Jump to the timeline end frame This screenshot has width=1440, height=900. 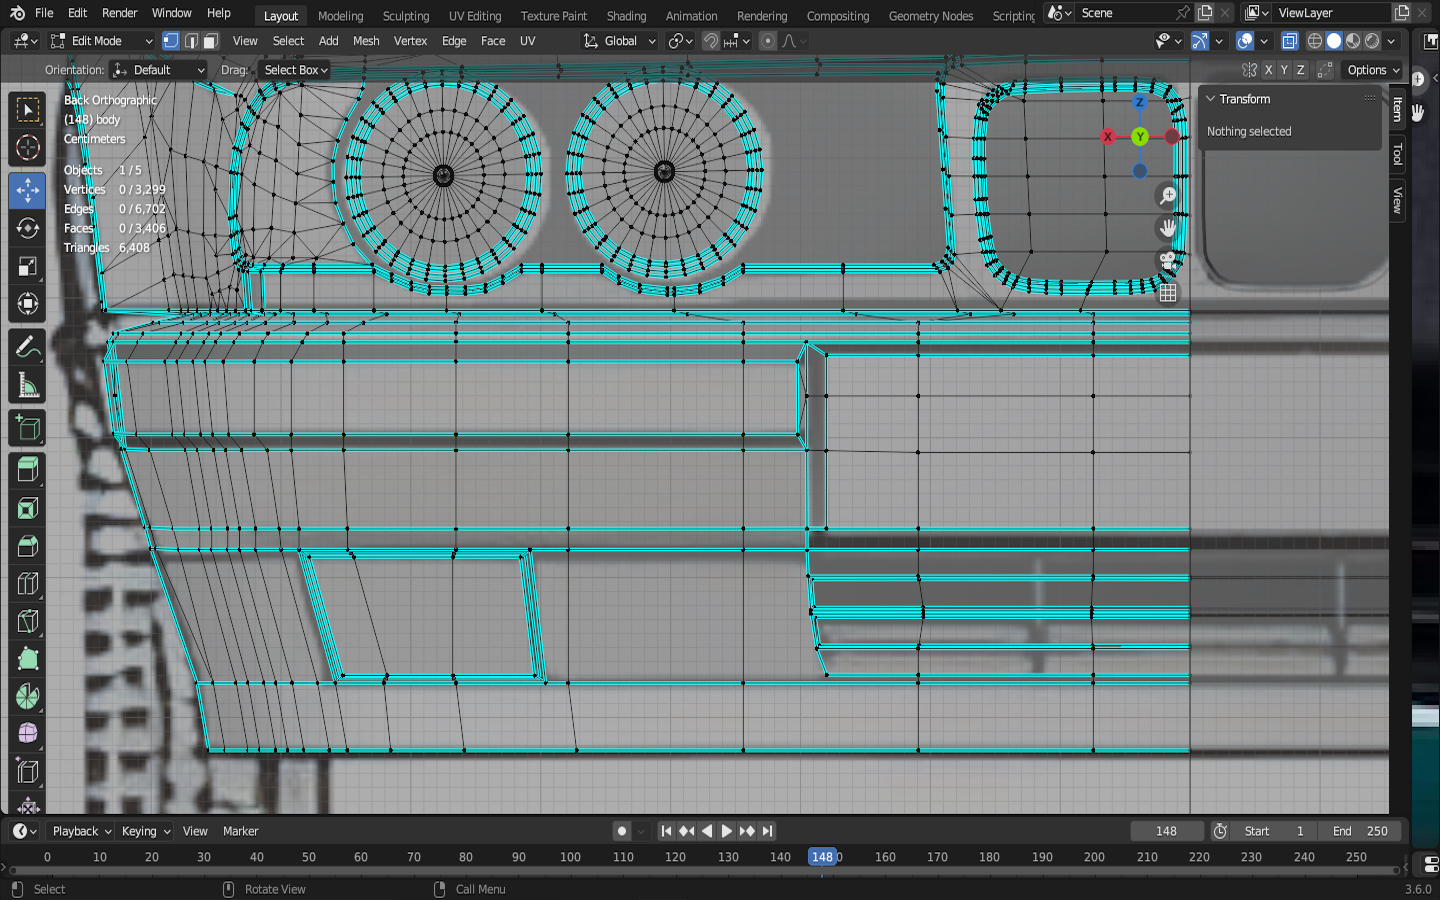tap(767, 831)
